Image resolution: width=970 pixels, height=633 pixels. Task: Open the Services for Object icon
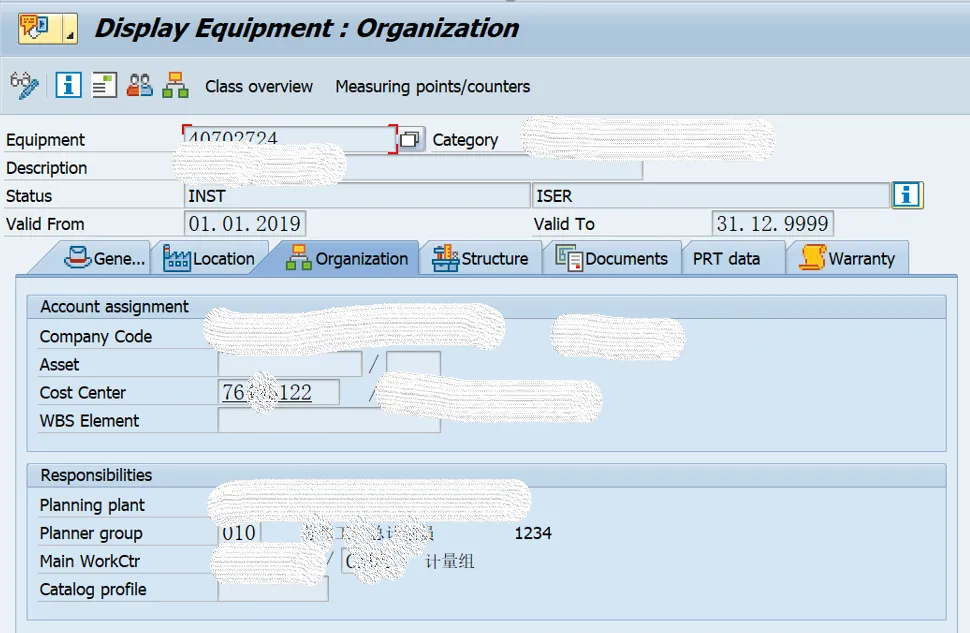[x=40, y=28]
